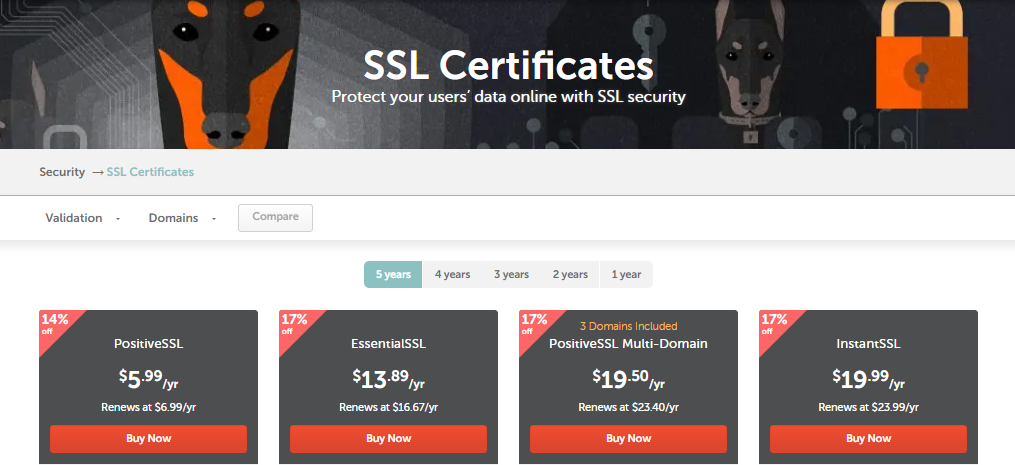Viewport: 1015px width, 465px height.
Task: Buy Now for PositiveSSL
Action: (148, 438)
